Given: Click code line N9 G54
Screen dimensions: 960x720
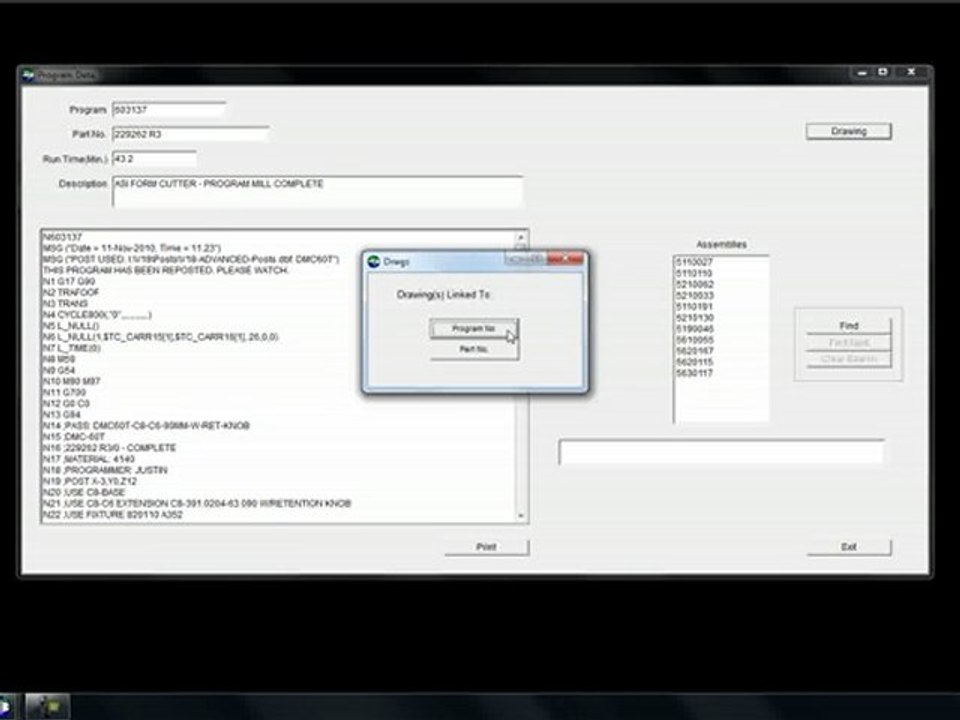Looking at the screenshot, I should tap(59, 370).
